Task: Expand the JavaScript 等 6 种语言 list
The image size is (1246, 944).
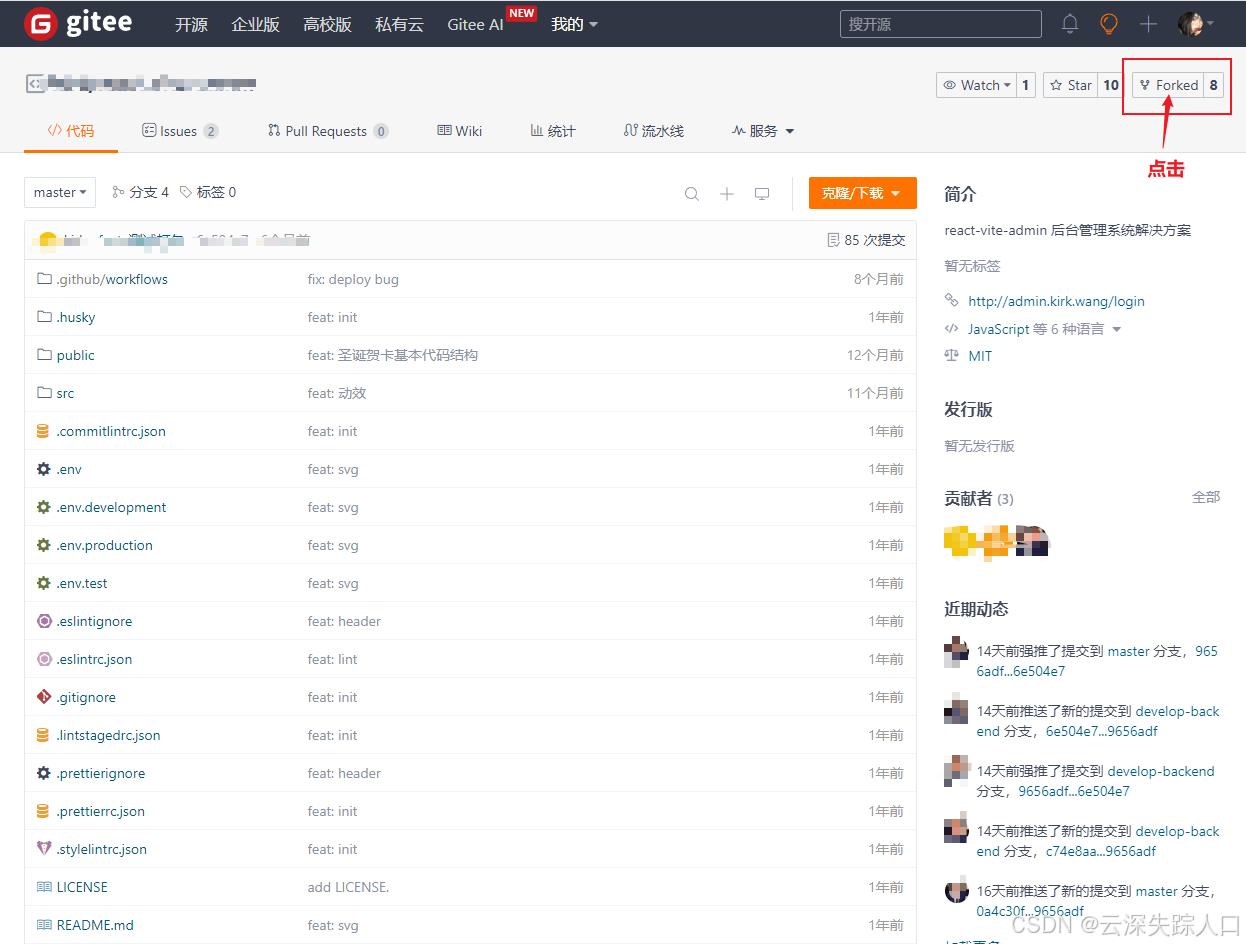Action: [1044, 329]
